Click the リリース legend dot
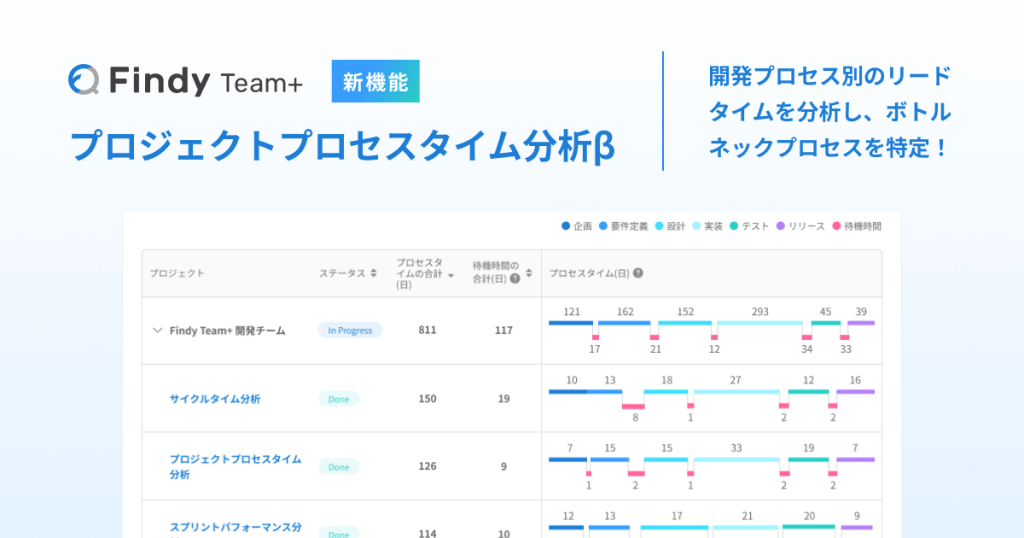 pos(780,226)
